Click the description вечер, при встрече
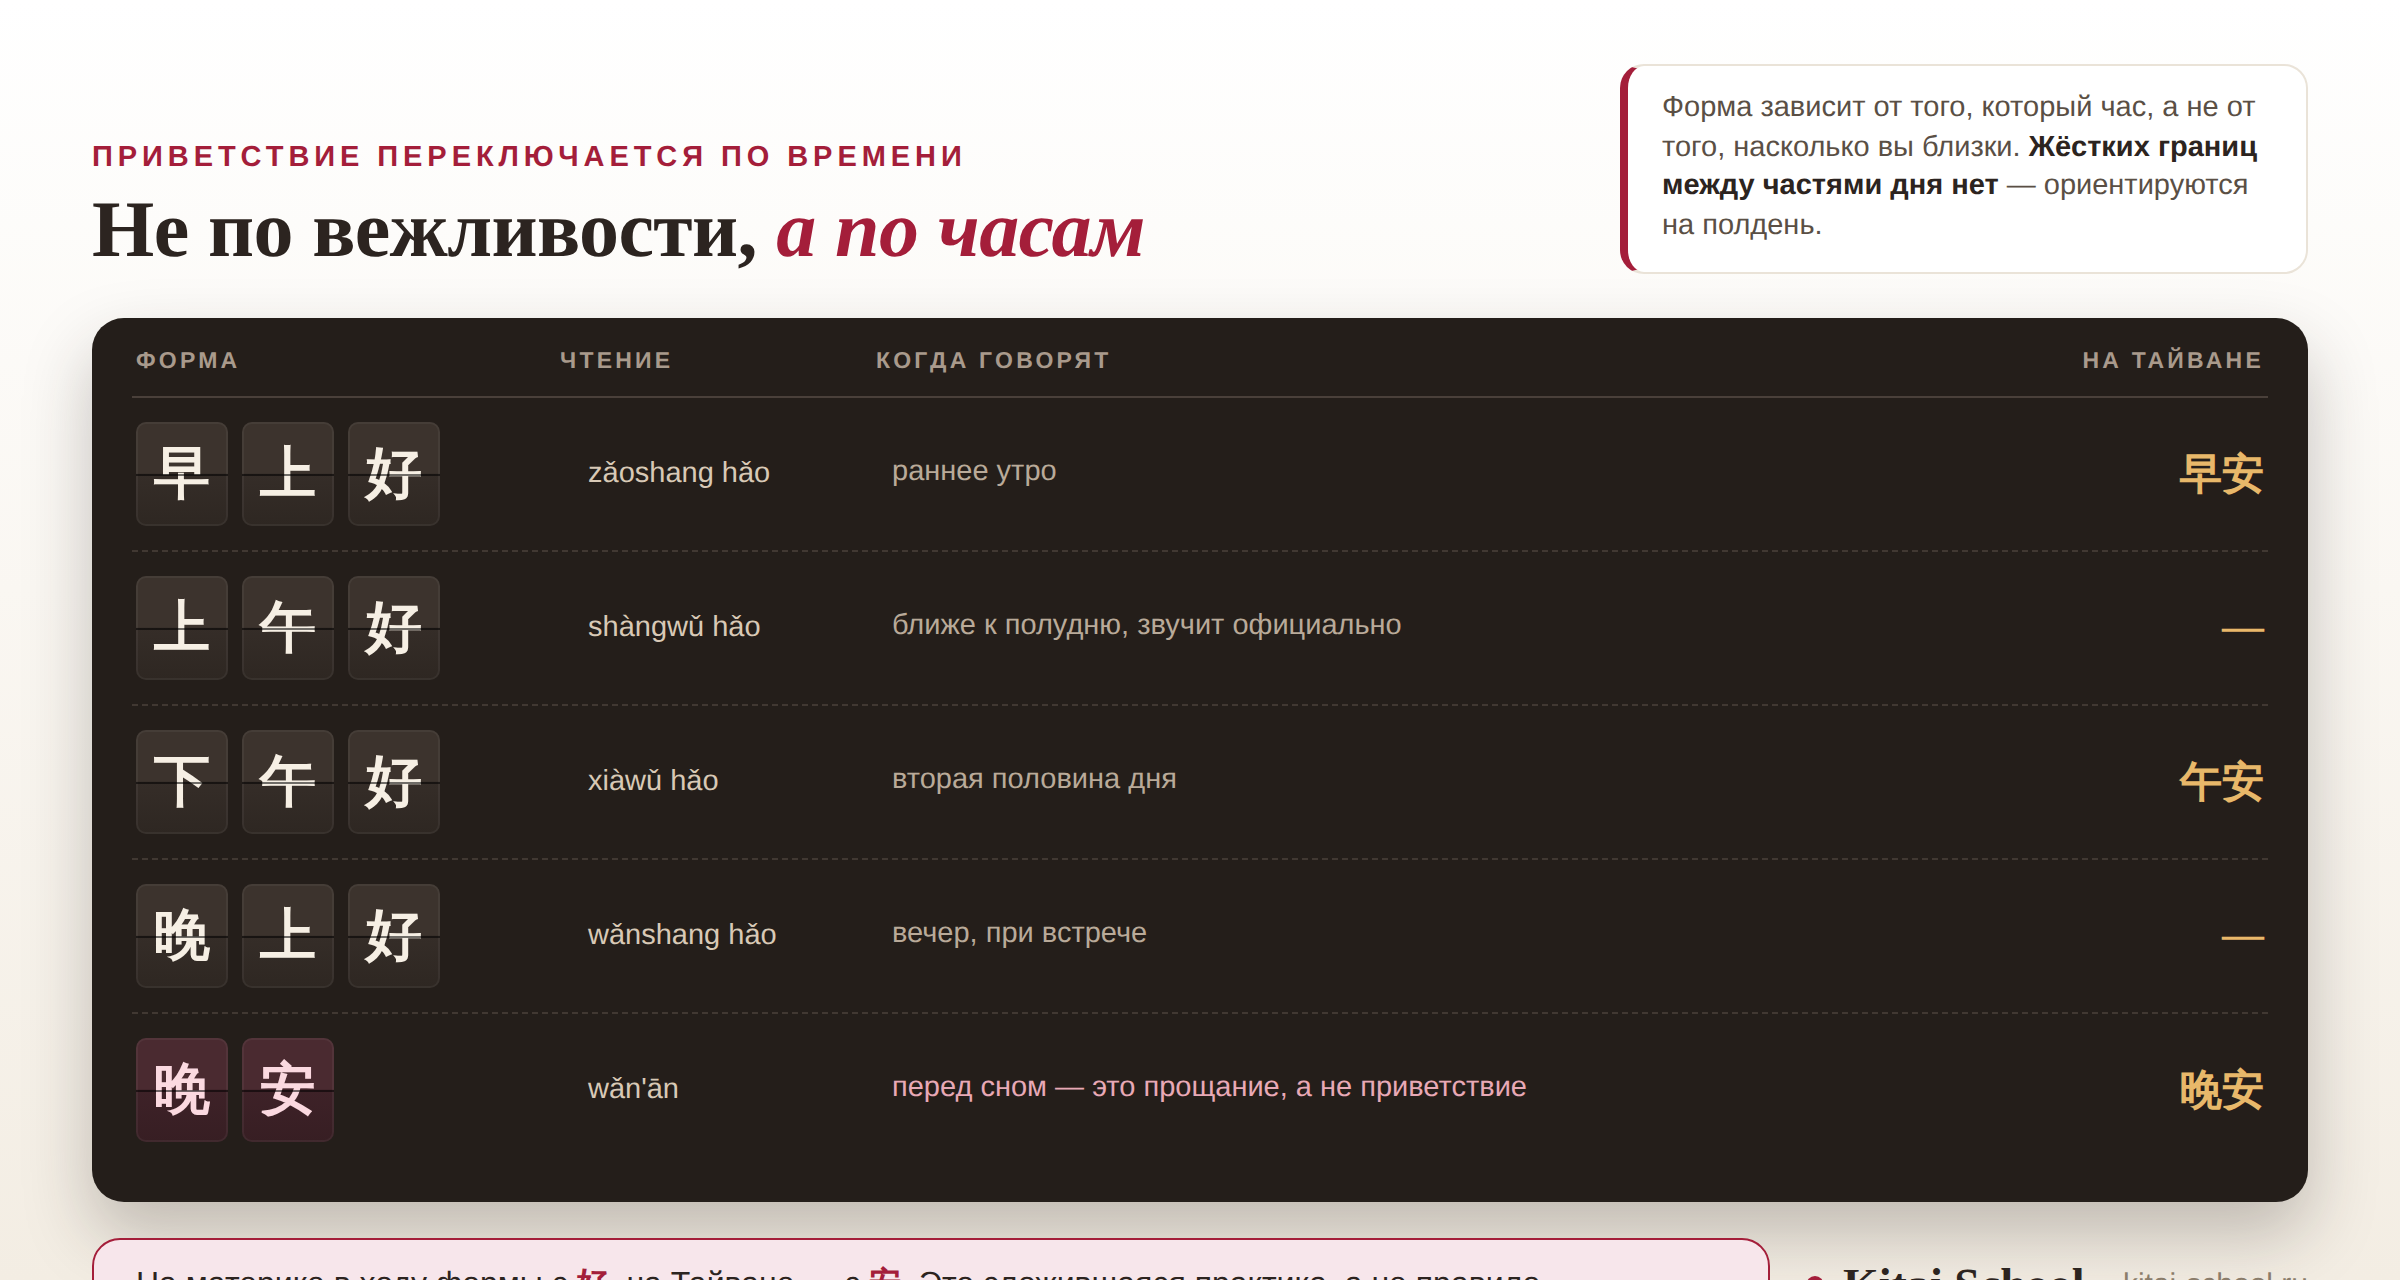2400x1280 pixels. click(x=1019, y=932)
